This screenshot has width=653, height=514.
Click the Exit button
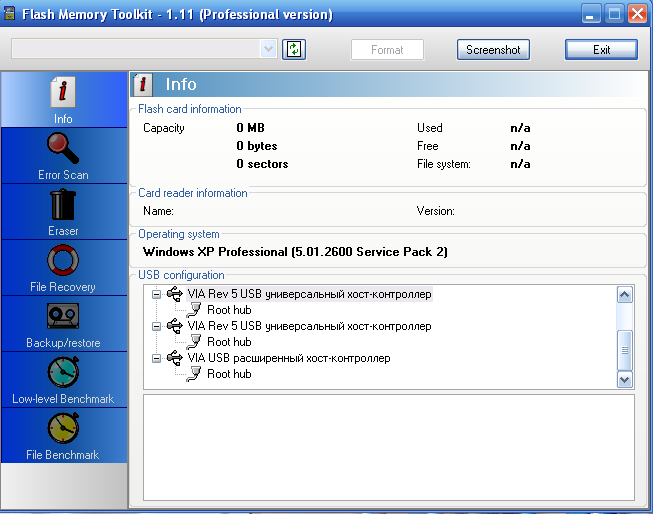[x=601, y=50]
